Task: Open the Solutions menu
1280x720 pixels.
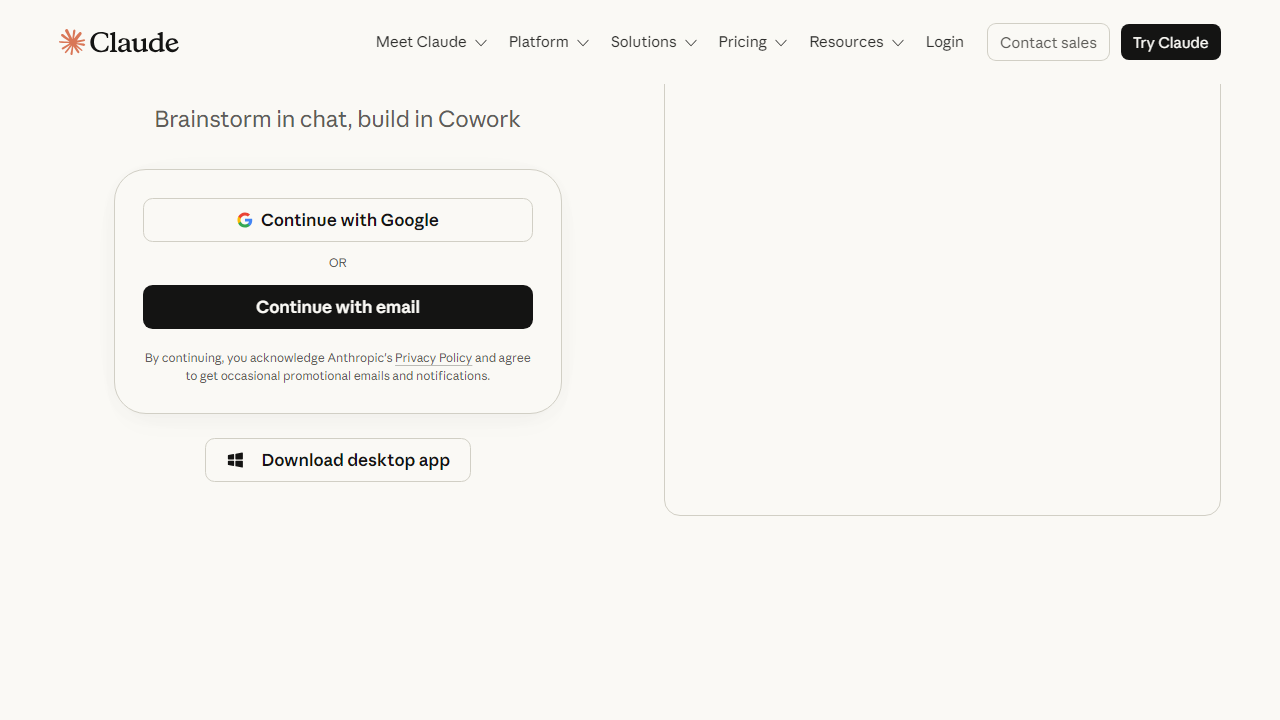Action: 654,42
